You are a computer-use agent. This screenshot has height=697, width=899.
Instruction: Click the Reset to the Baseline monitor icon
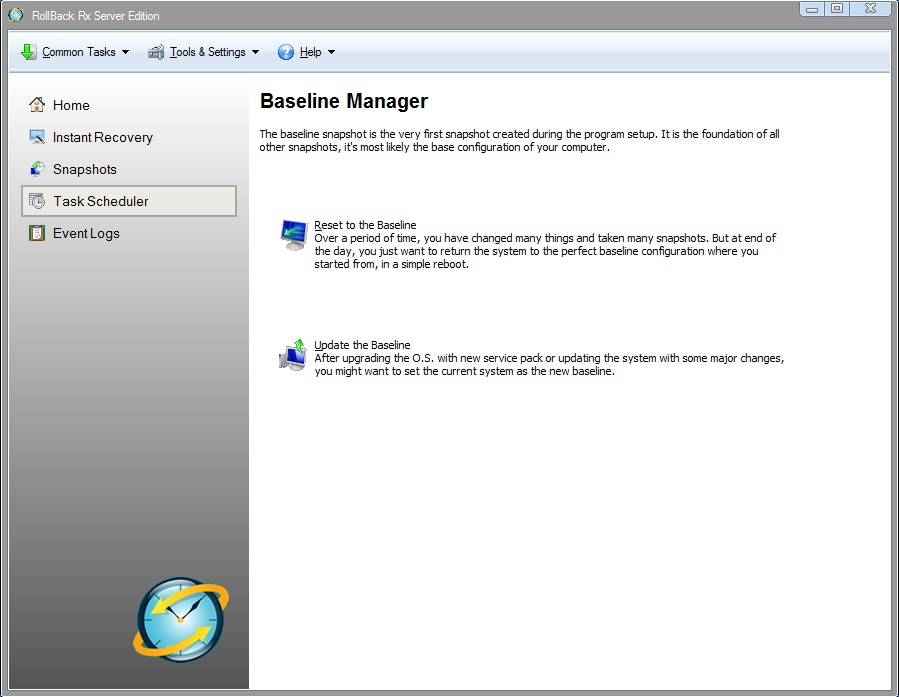[x=294, y=234]
